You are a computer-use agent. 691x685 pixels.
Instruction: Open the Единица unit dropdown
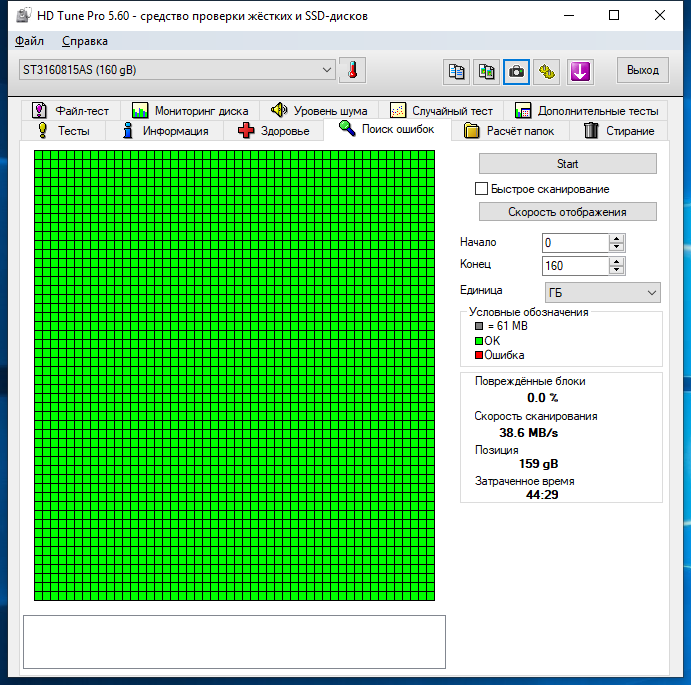602,293
